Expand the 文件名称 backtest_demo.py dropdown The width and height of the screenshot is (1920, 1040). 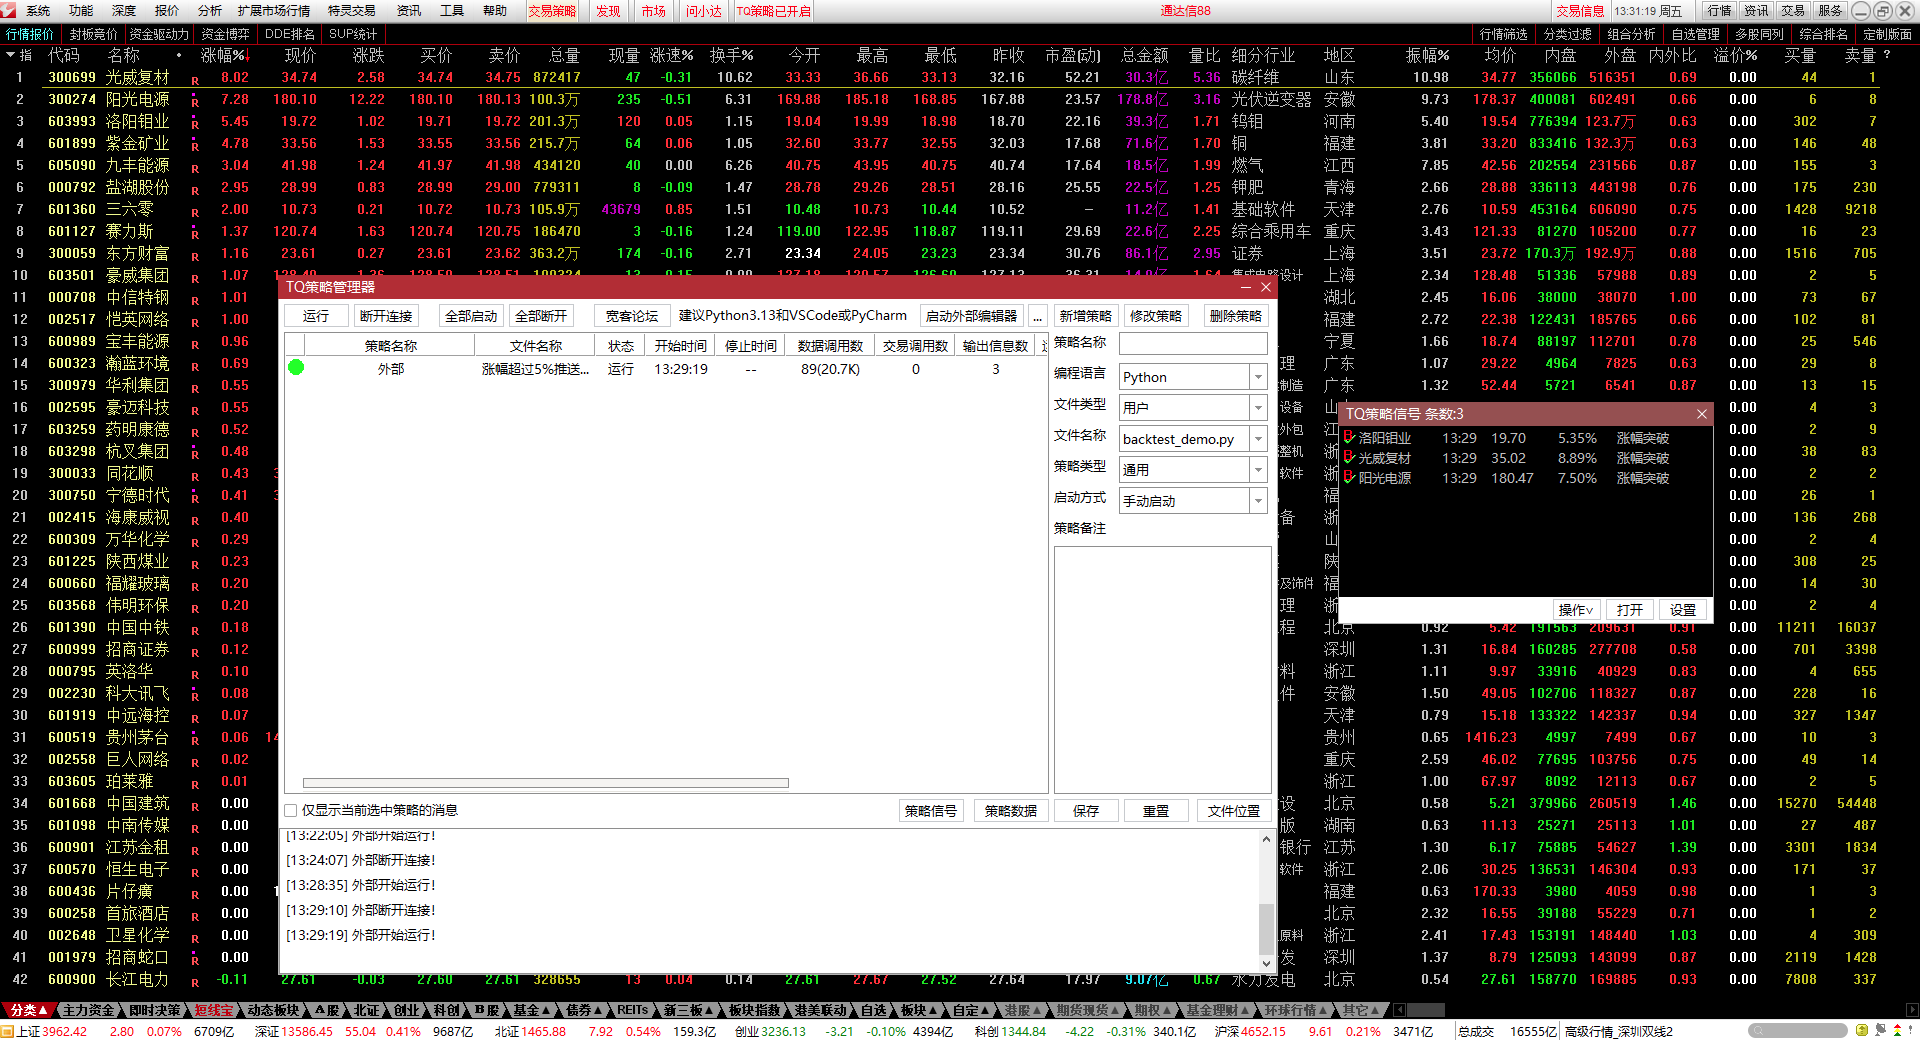(1258, 439)
